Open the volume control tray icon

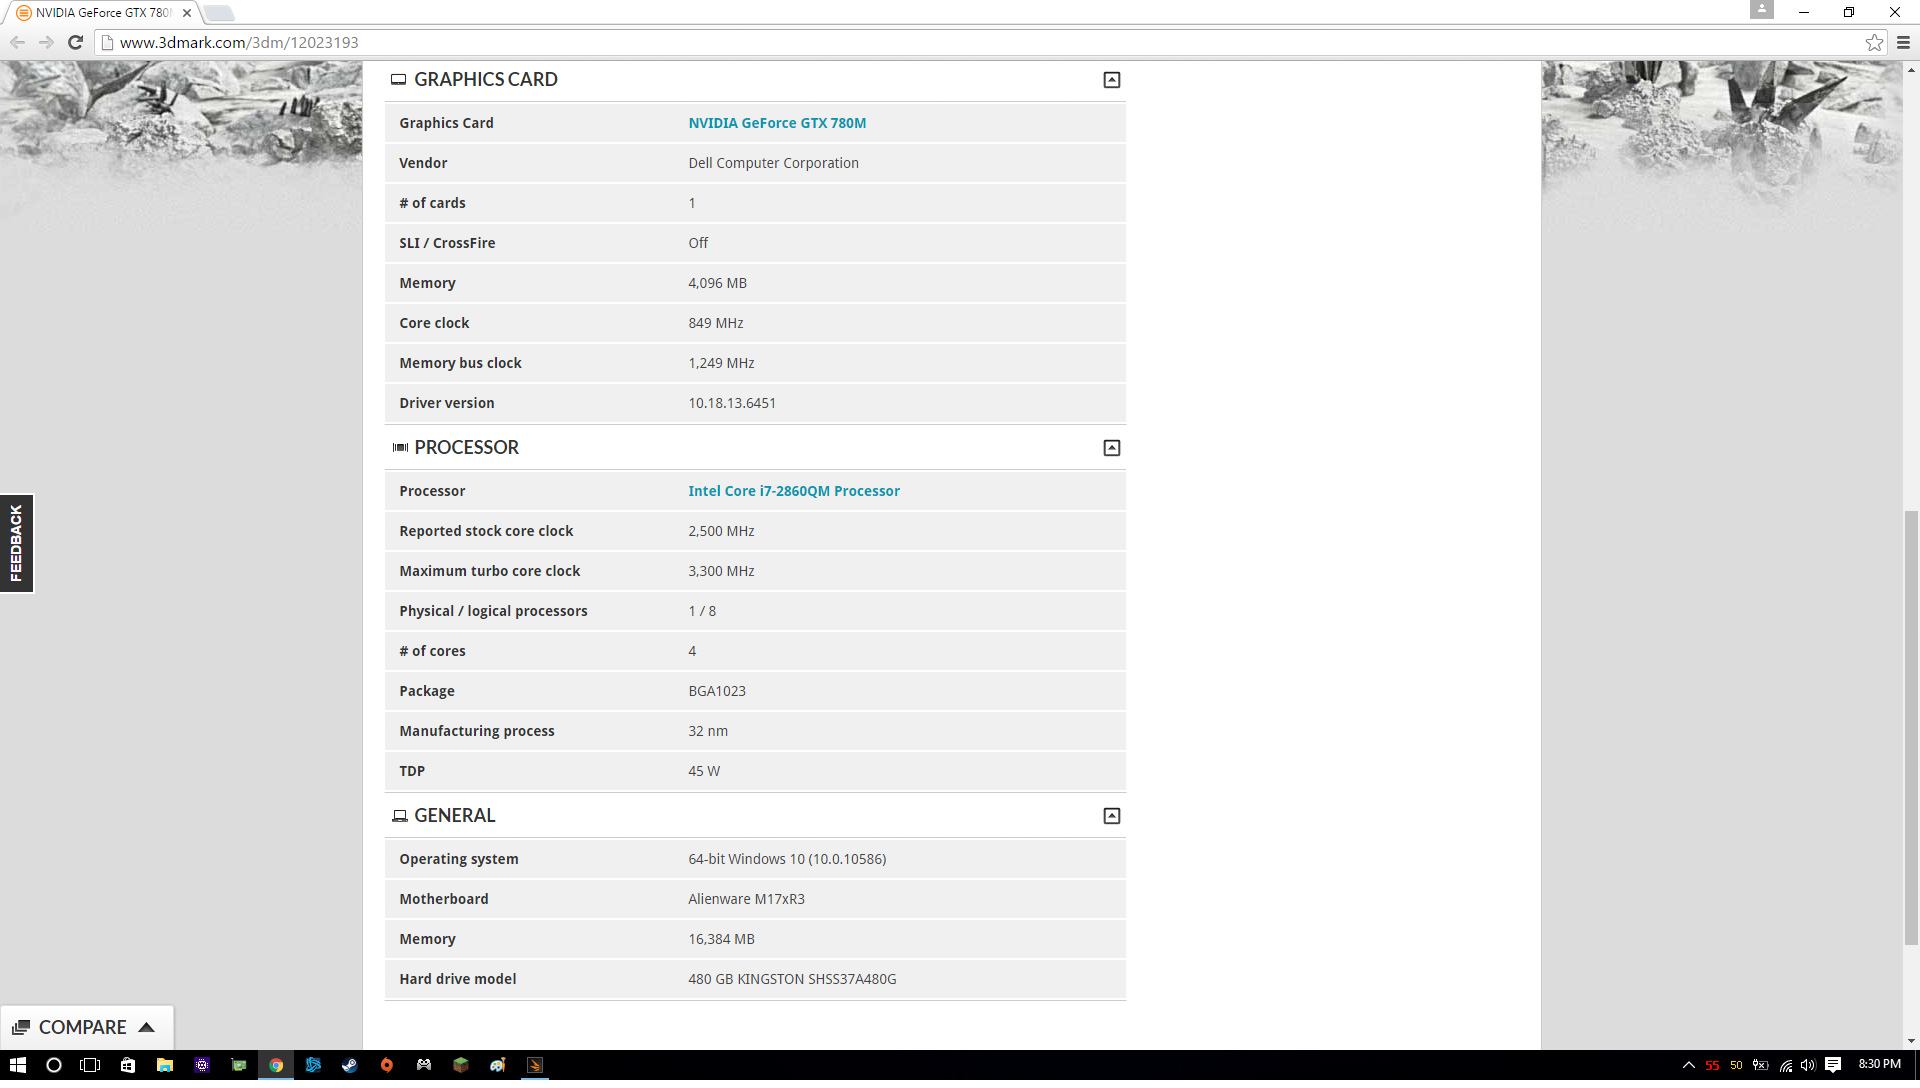pyautogui.click(x=1808, y=1065)
